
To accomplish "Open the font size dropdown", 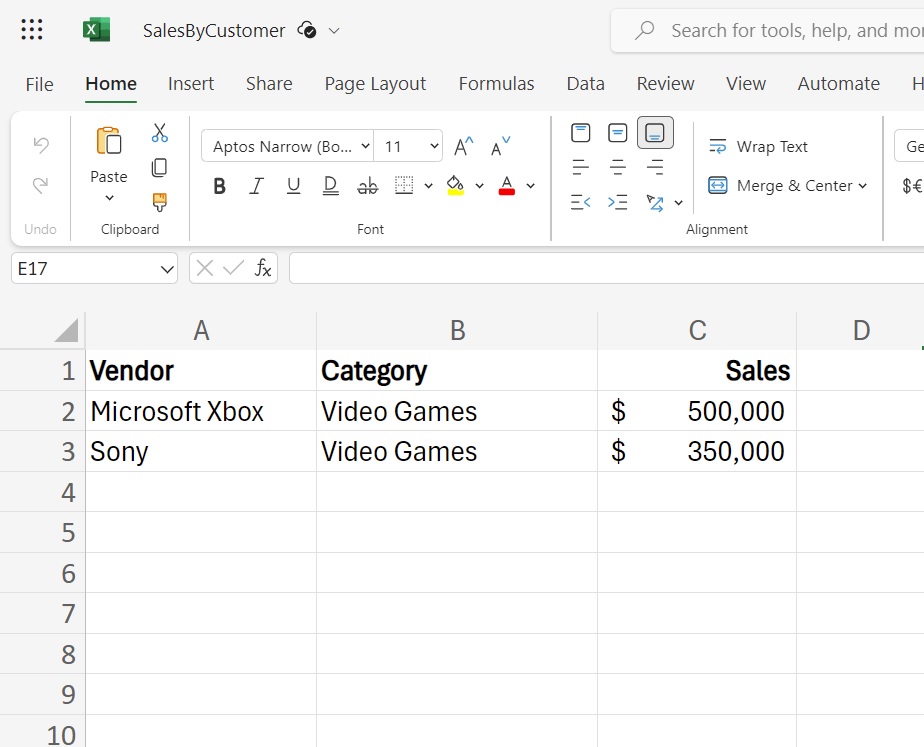I will point(432,145).
